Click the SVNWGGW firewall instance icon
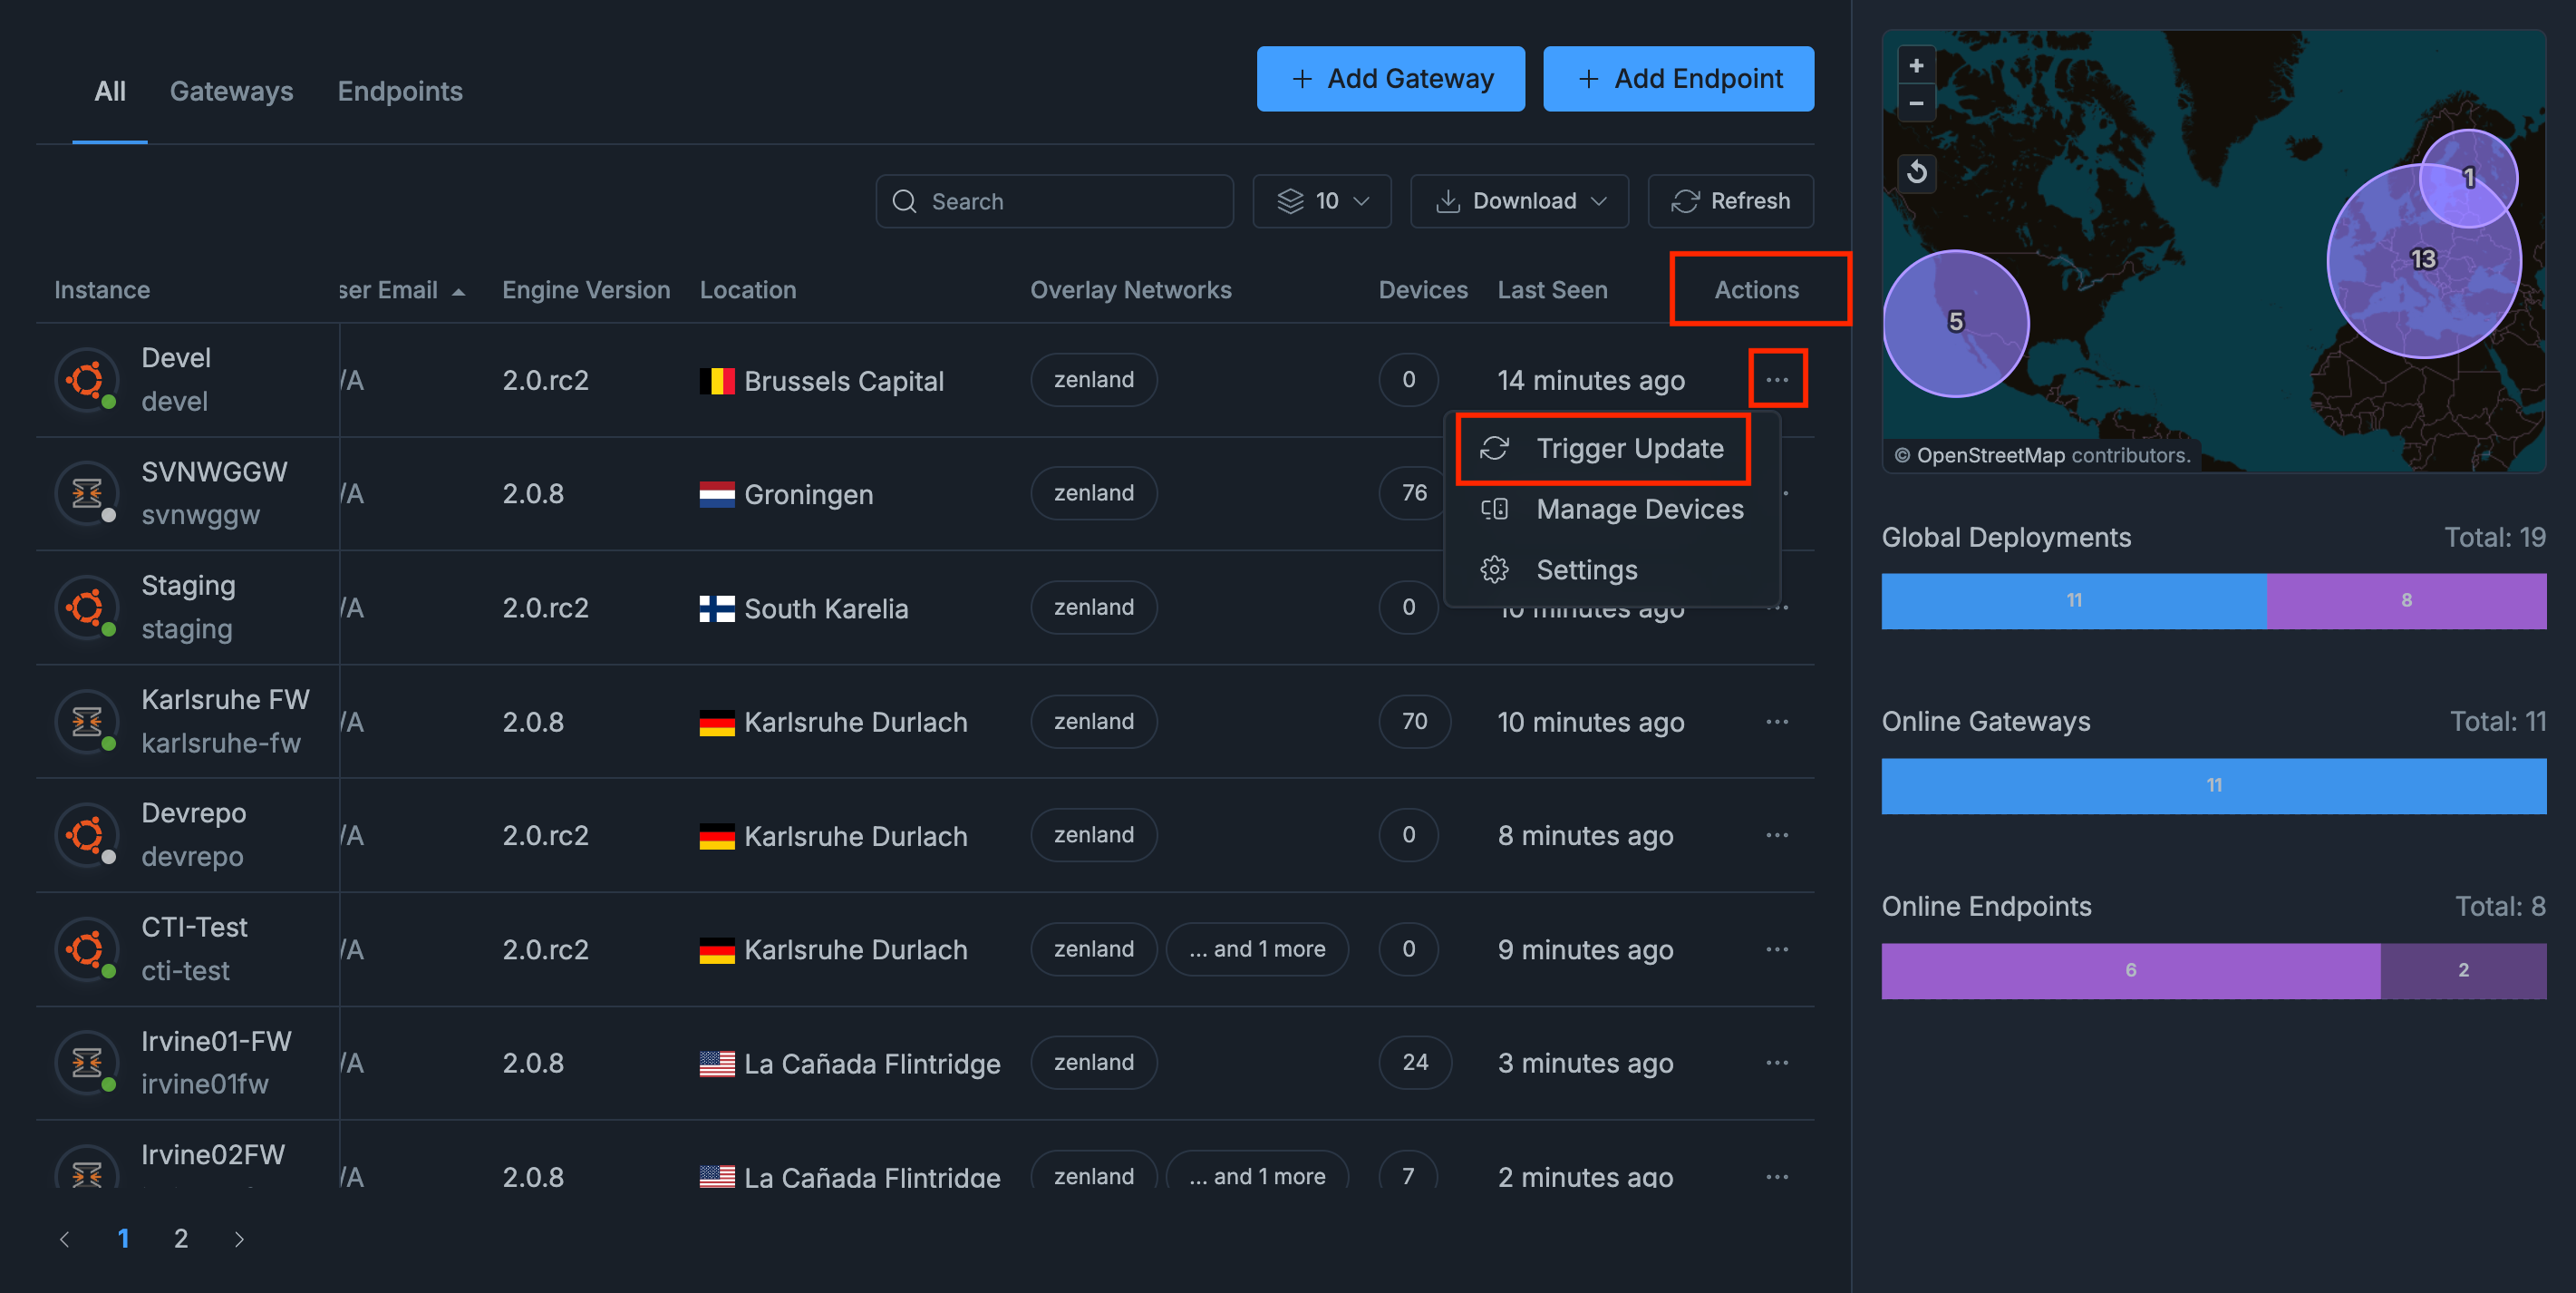 (x=87, y=493)
